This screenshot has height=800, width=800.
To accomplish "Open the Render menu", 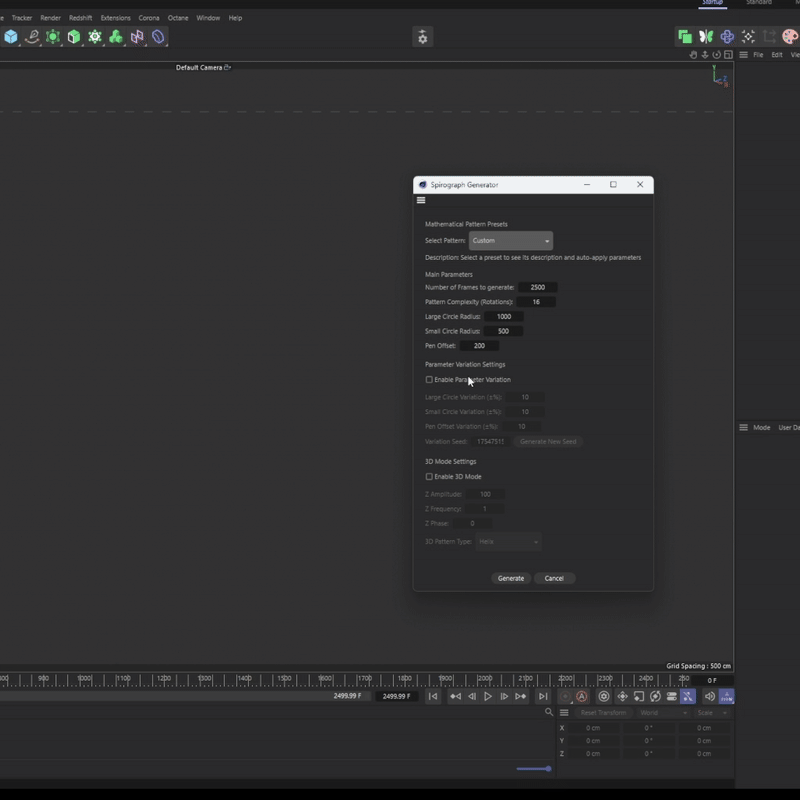I will (x=51, y=18).
